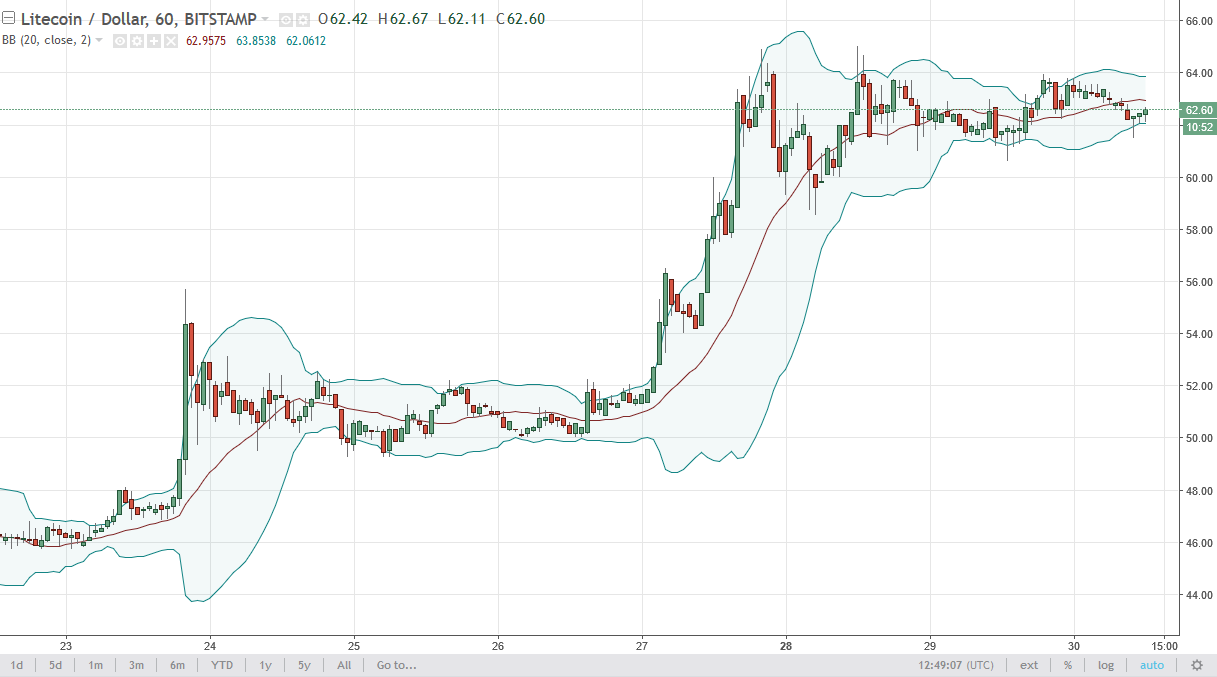The image size is (1217, 677).
Task: Click plus icon on BB indicator row
Action: [154, 41]
